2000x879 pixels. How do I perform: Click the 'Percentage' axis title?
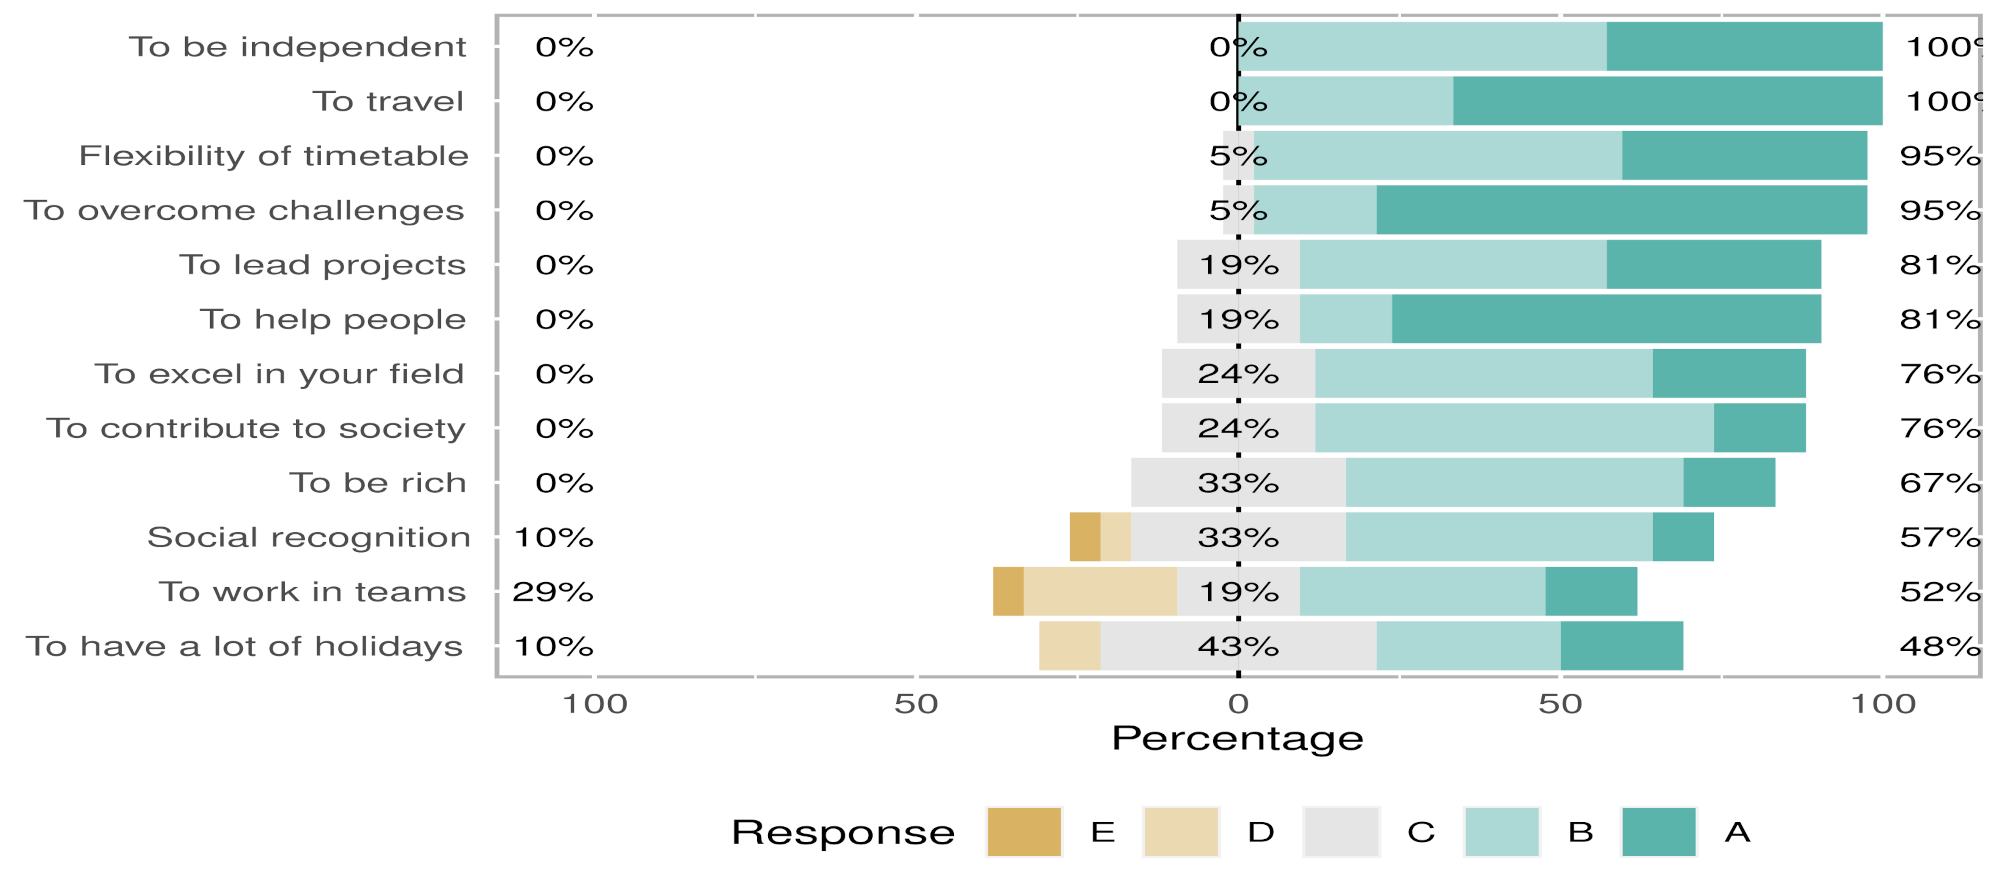click(1238, 739)
